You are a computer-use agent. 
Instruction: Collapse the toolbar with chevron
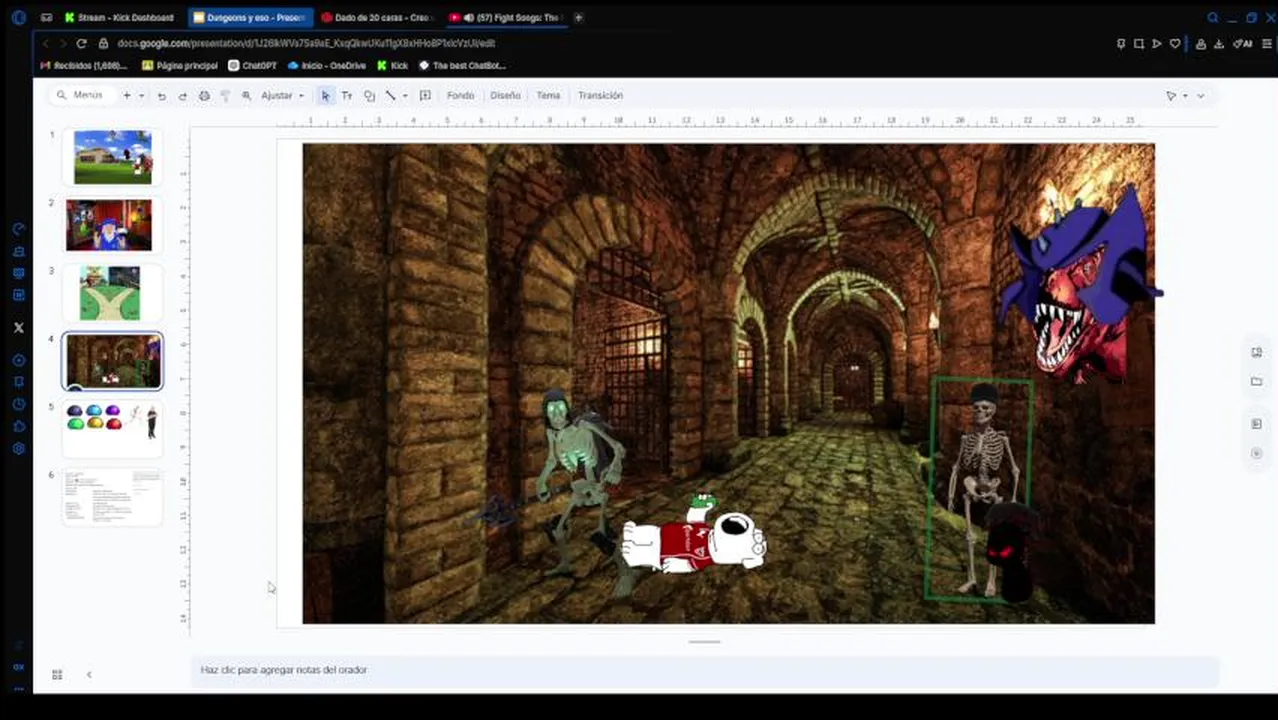coord(1201,96)
